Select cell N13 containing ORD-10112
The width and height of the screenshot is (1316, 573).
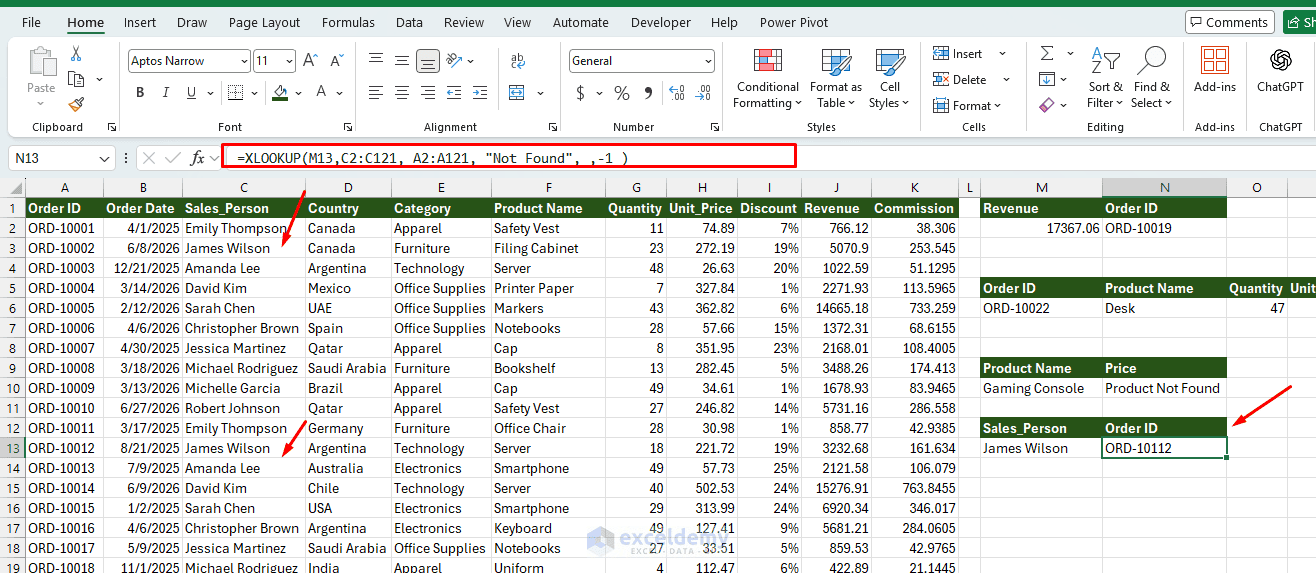click(1164, 448)
